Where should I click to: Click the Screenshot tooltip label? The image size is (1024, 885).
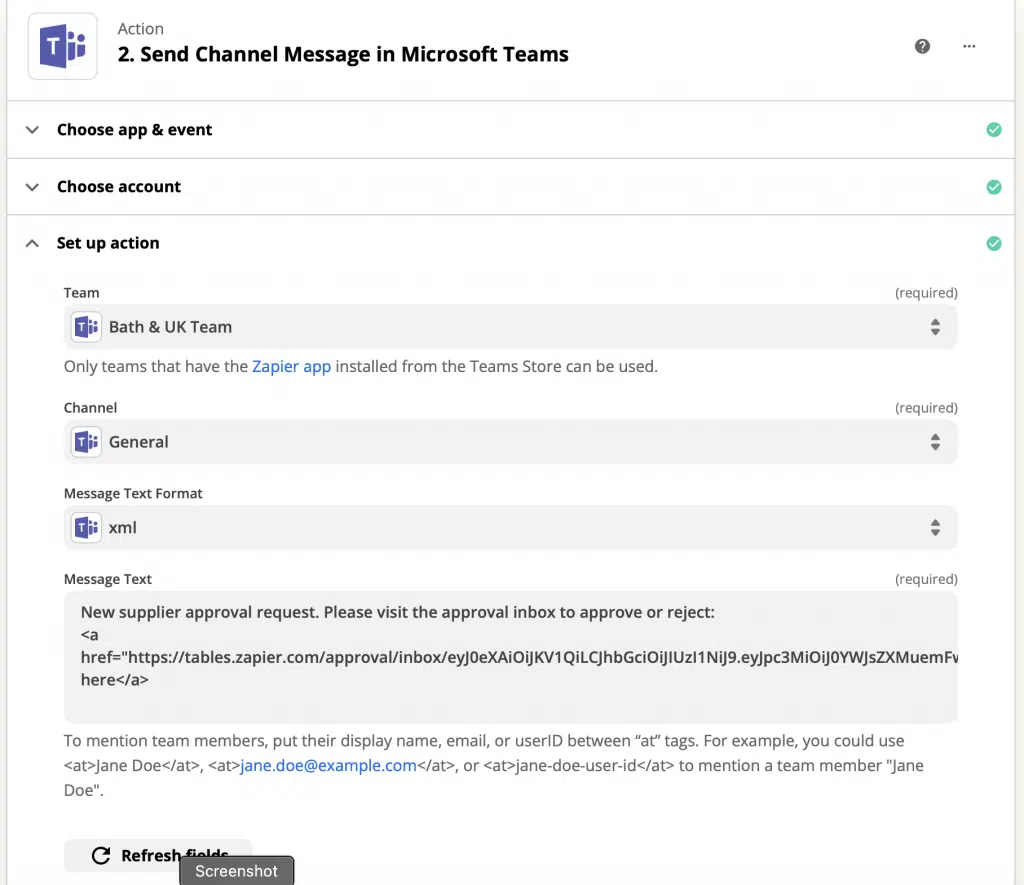[x=236, y=871]
